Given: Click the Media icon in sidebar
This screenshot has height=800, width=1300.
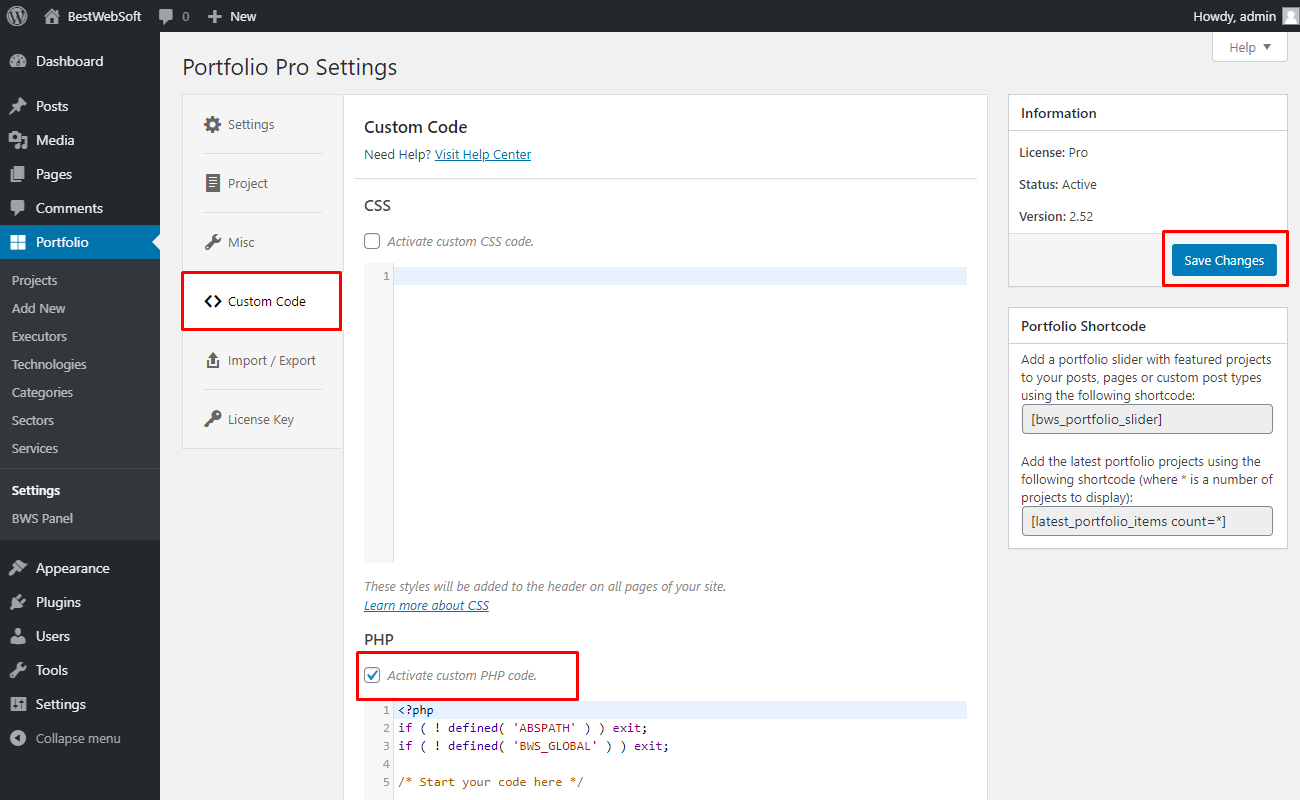Looking at the screenshot, I should click(18, 140).
